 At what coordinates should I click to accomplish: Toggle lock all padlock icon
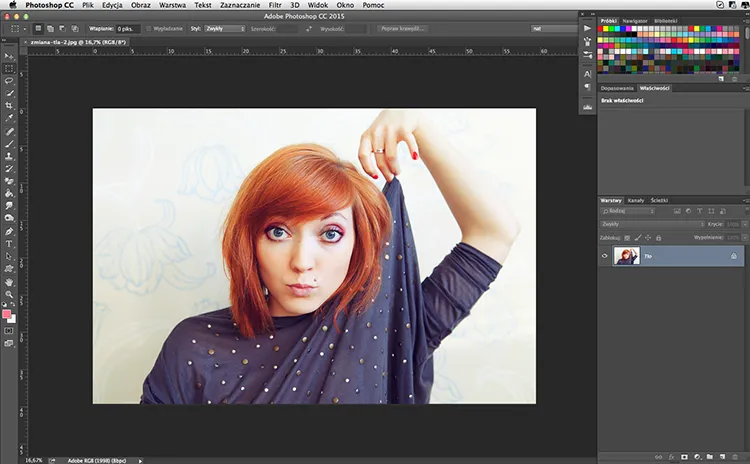point(659,238)
